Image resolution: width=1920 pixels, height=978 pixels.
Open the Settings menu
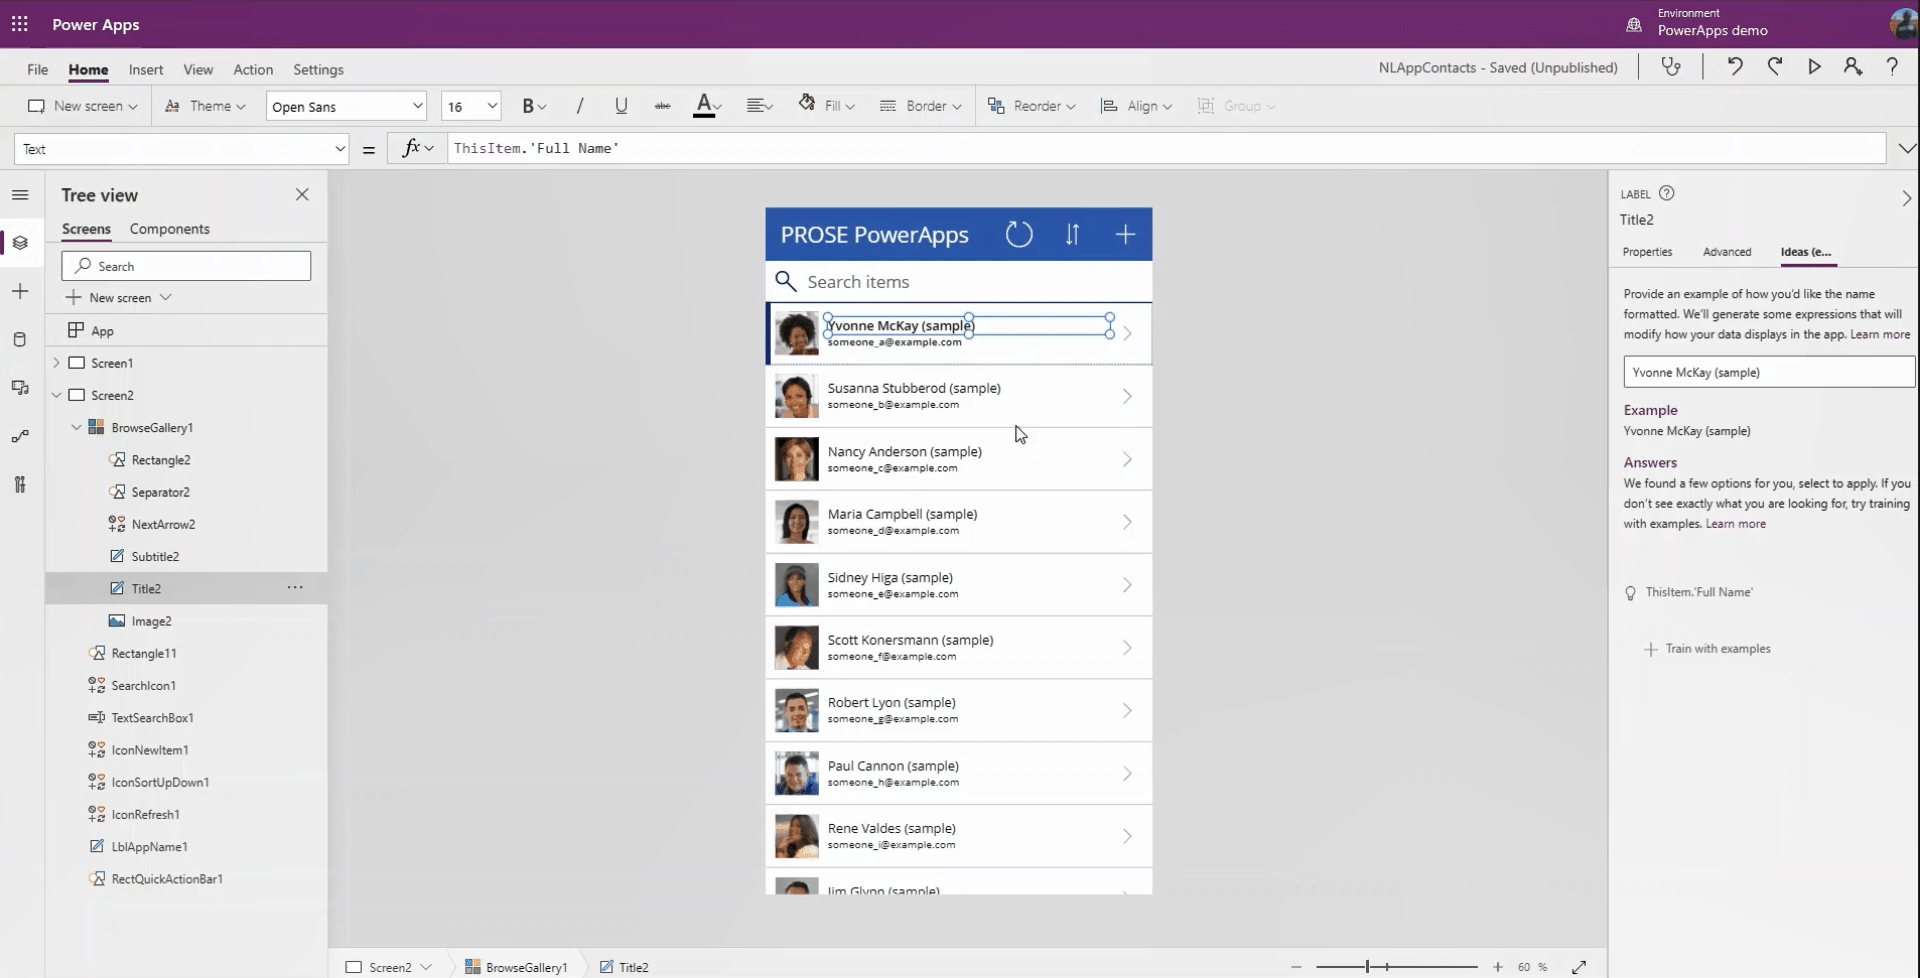point(318,69)
